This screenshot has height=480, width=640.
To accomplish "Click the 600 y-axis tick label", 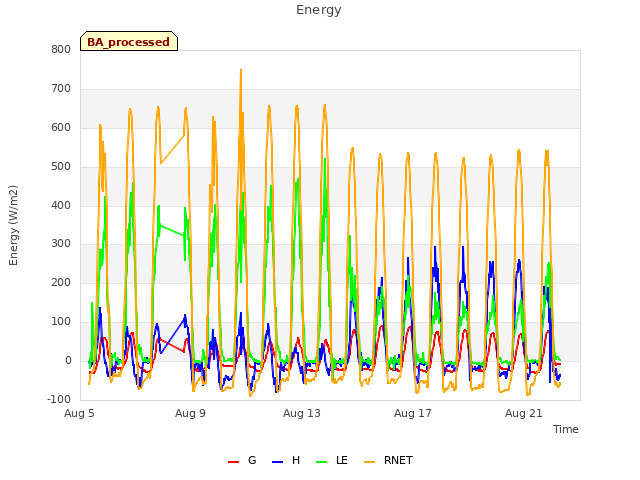I will 61,127.
